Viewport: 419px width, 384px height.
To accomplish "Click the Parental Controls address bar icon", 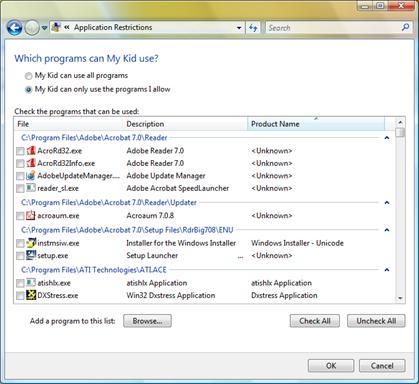I will coord(56,27).
